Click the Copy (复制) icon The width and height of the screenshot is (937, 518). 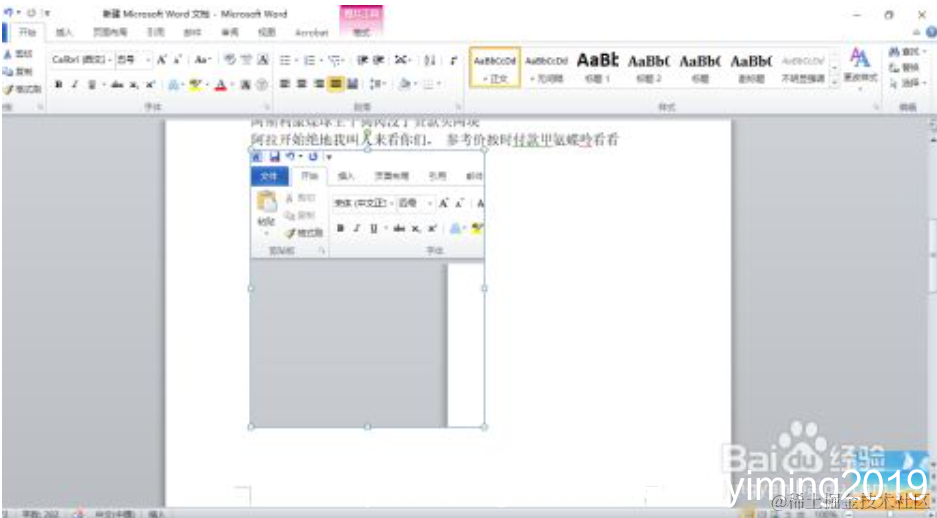click(x=18, y=72)
